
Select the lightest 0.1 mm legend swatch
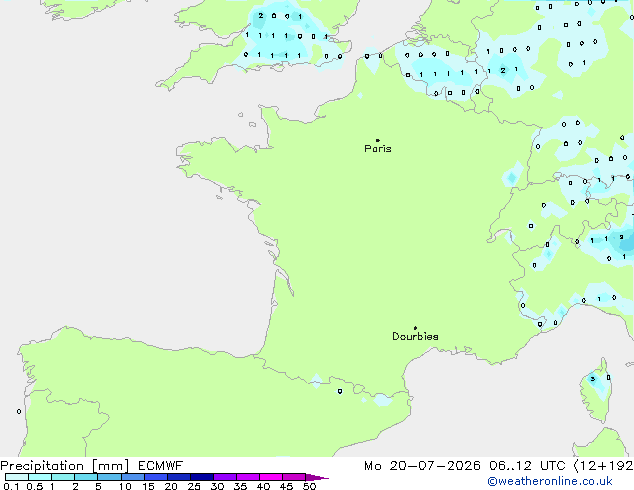(x=17, y=477)
